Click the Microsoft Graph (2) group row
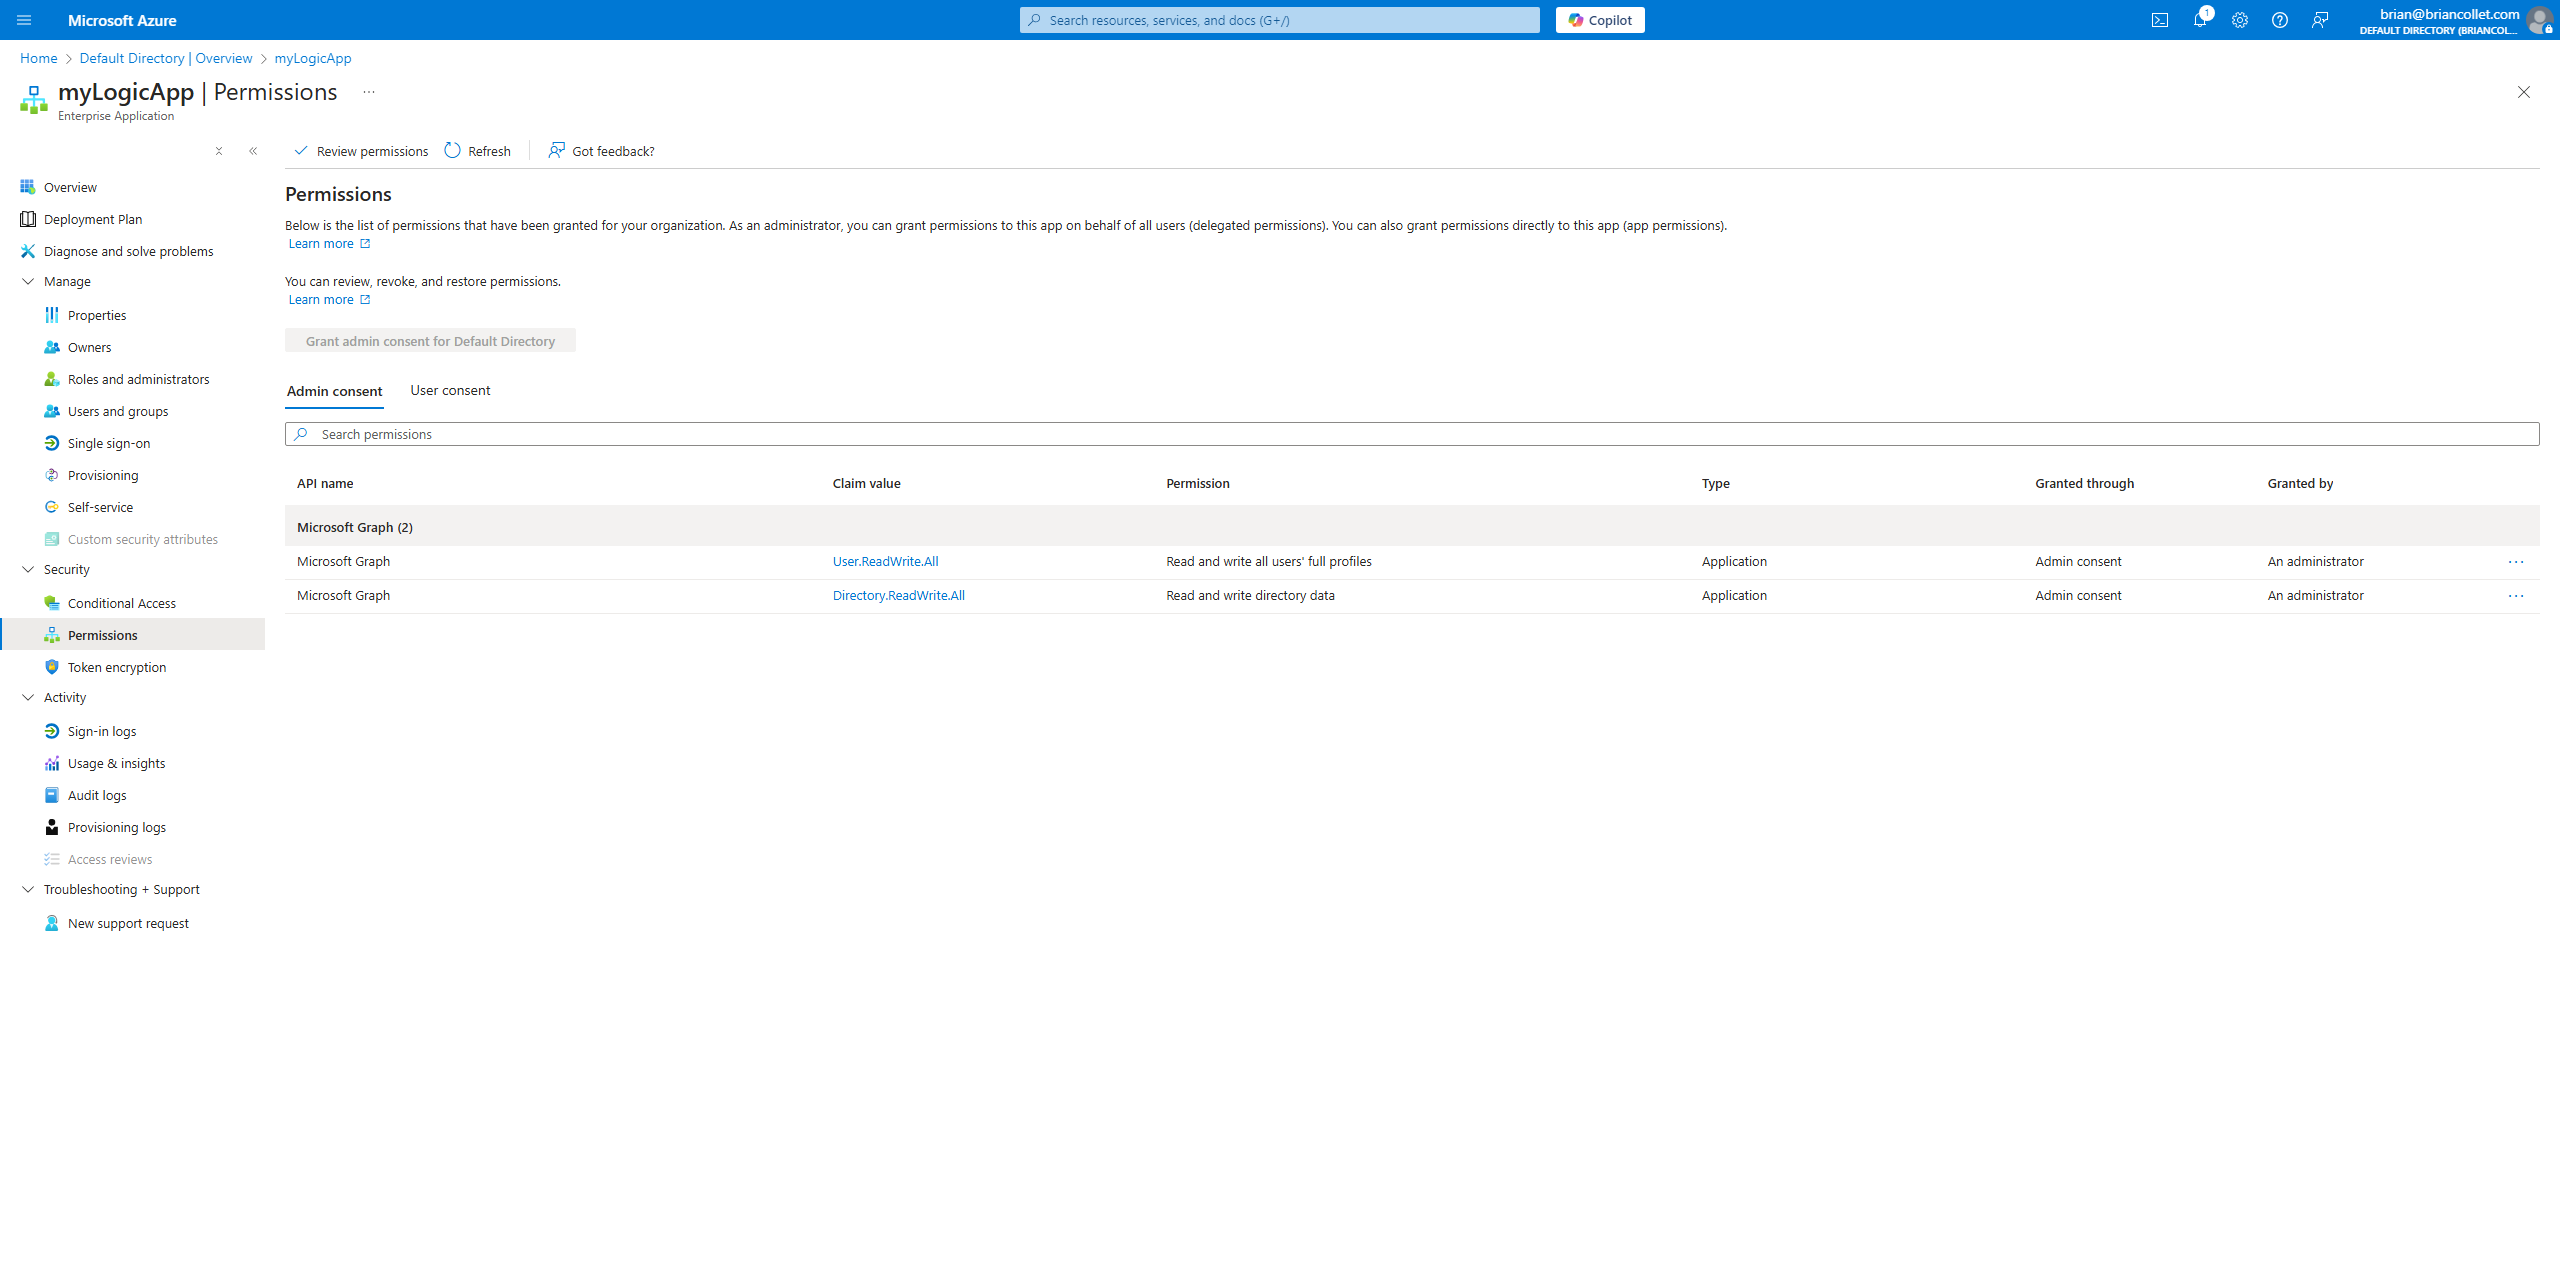Image resolution: width=2560 pixels, height=1285 pixels. pos(1412,527)
